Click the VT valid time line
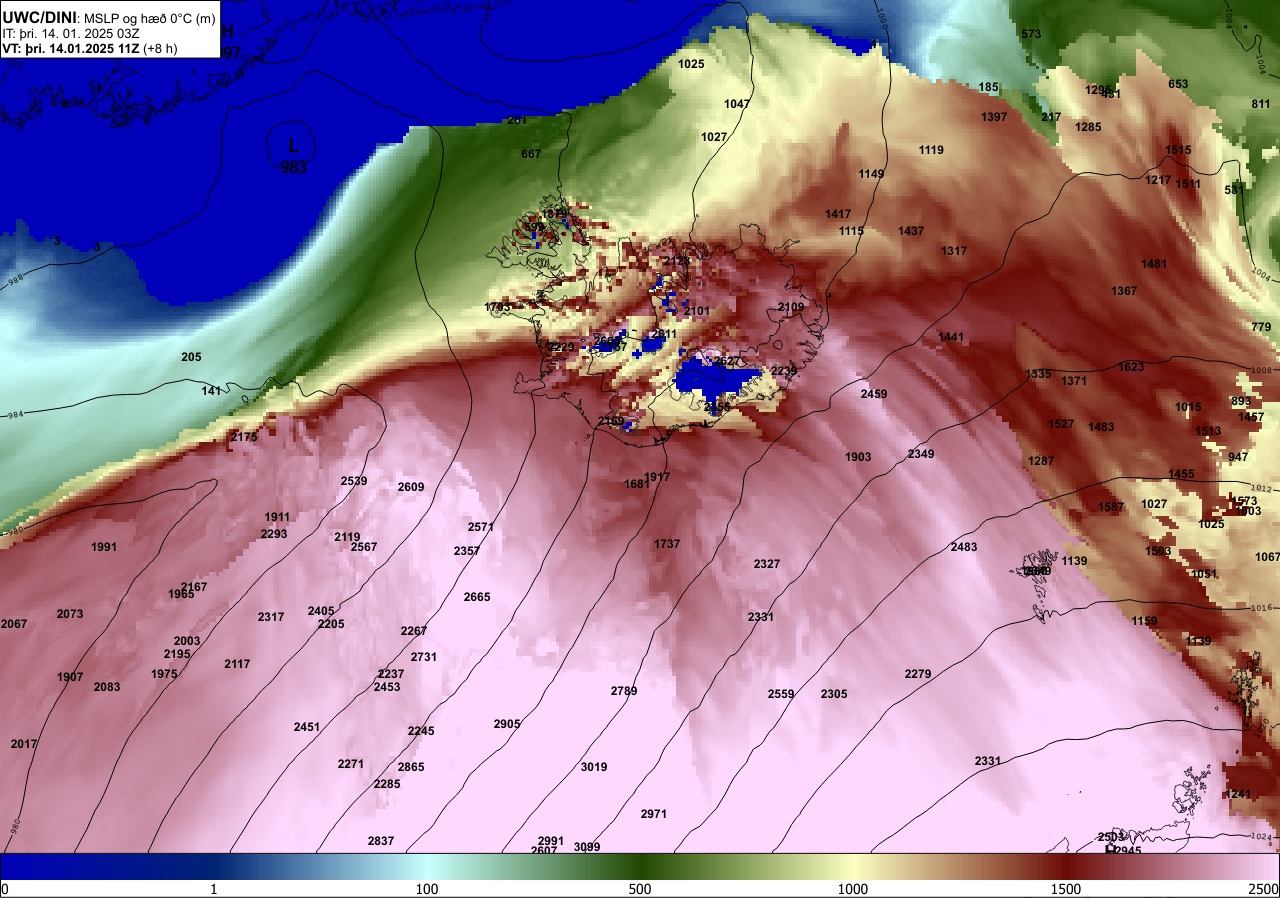 pos(90,48)
